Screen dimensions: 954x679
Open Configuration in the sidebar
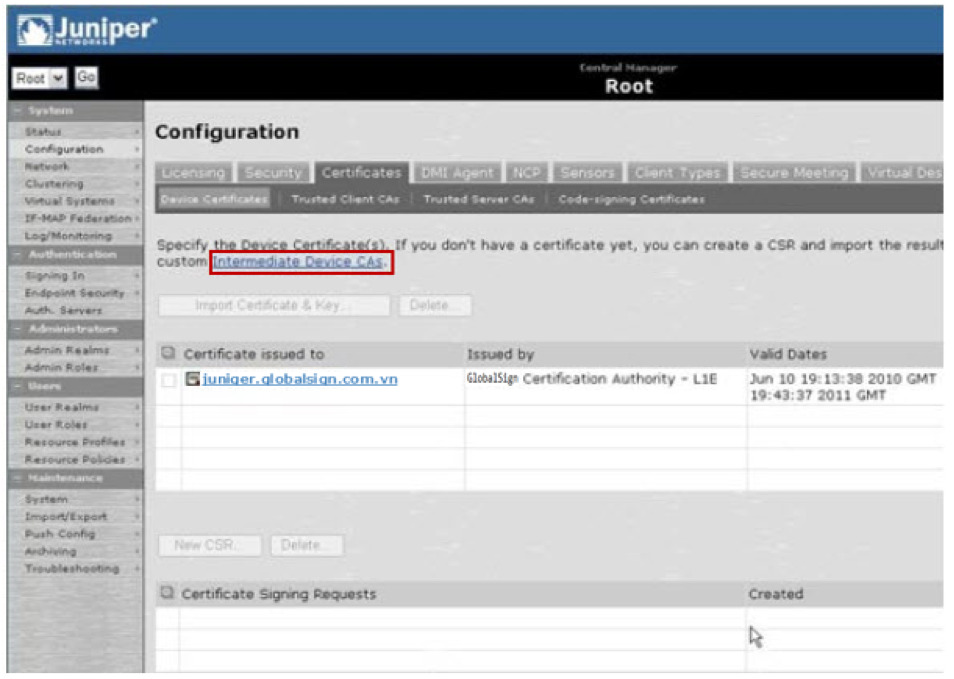coord(64,149)
